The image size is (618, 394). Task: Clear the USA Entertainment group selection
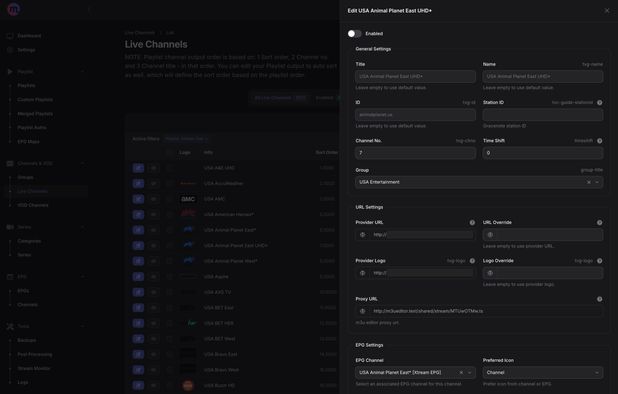coord(589,182)
